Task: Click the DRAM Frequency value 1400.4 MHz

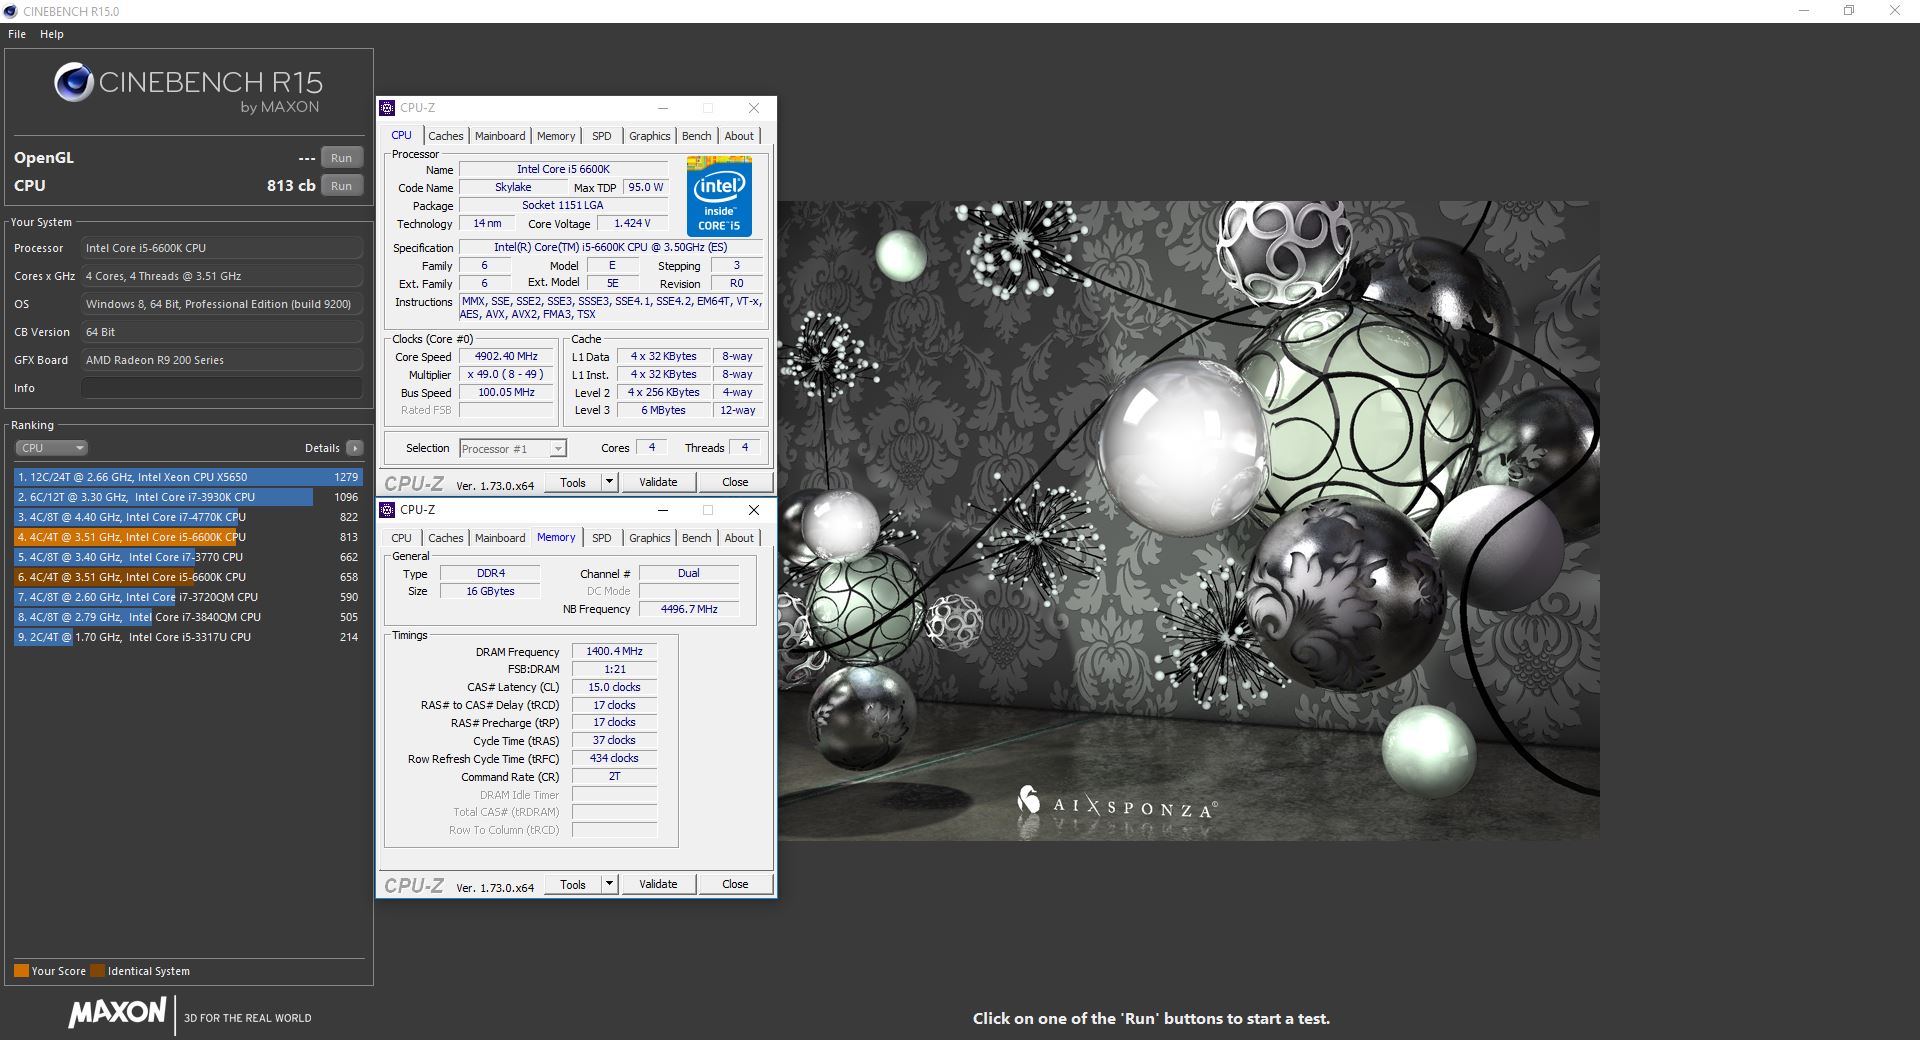Action: pyautogui.click(x=614, y=651)
